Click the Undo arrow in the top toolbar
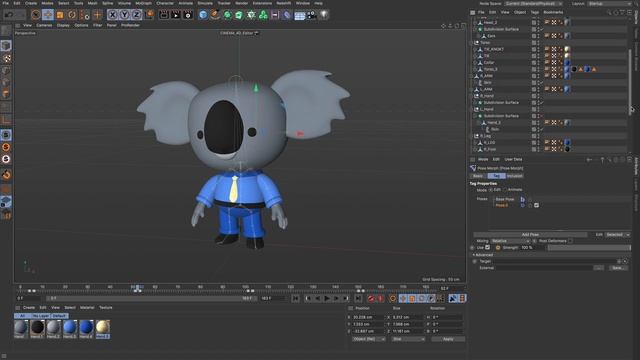Screen dimensions: 640x360 coord(9,15)
